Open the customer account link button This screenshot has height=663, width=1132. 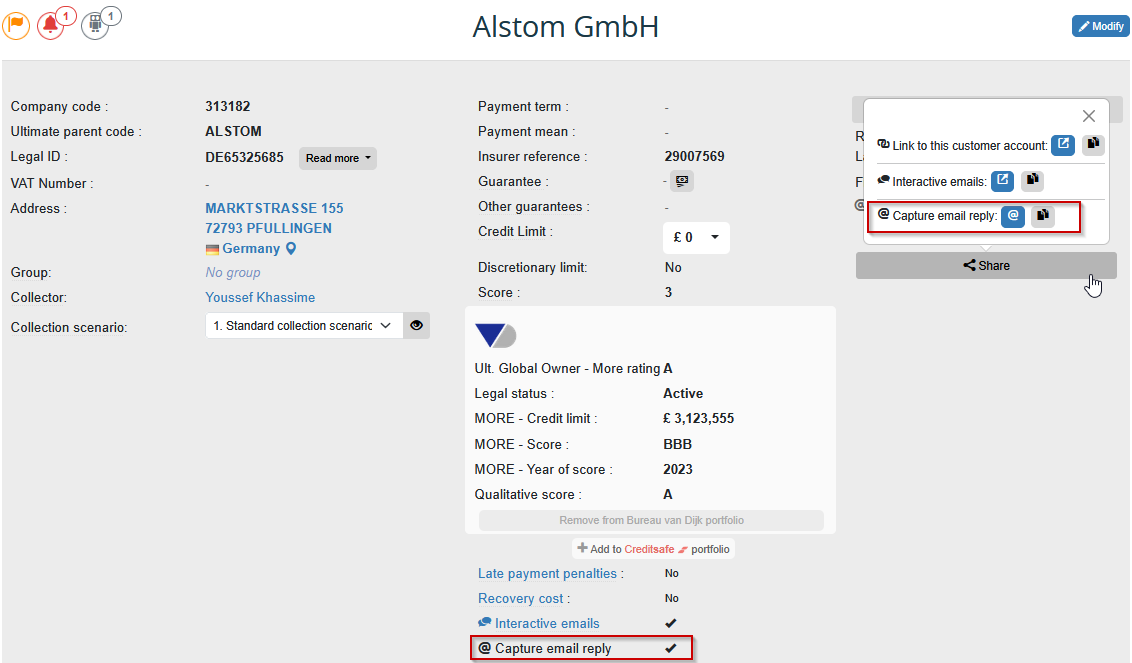click(1062, 145)
